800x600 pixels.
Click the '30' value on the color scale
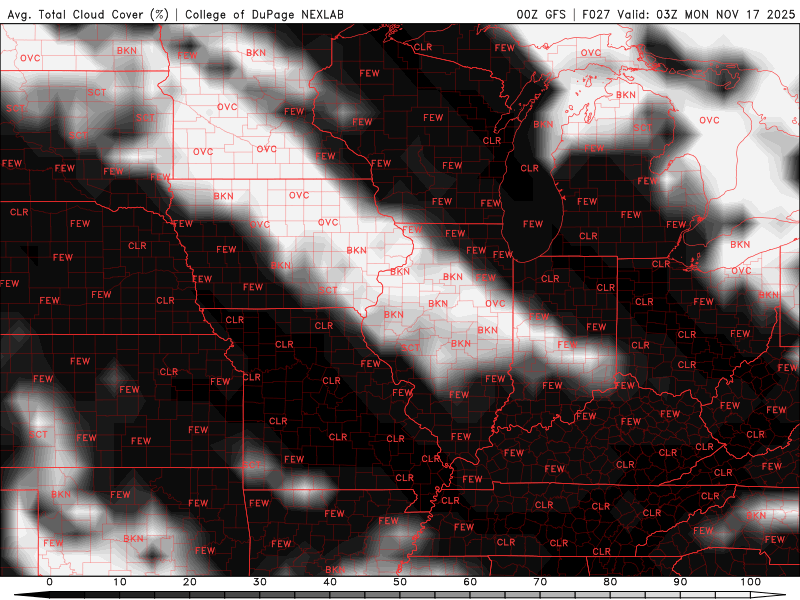(x=260, y=582)
